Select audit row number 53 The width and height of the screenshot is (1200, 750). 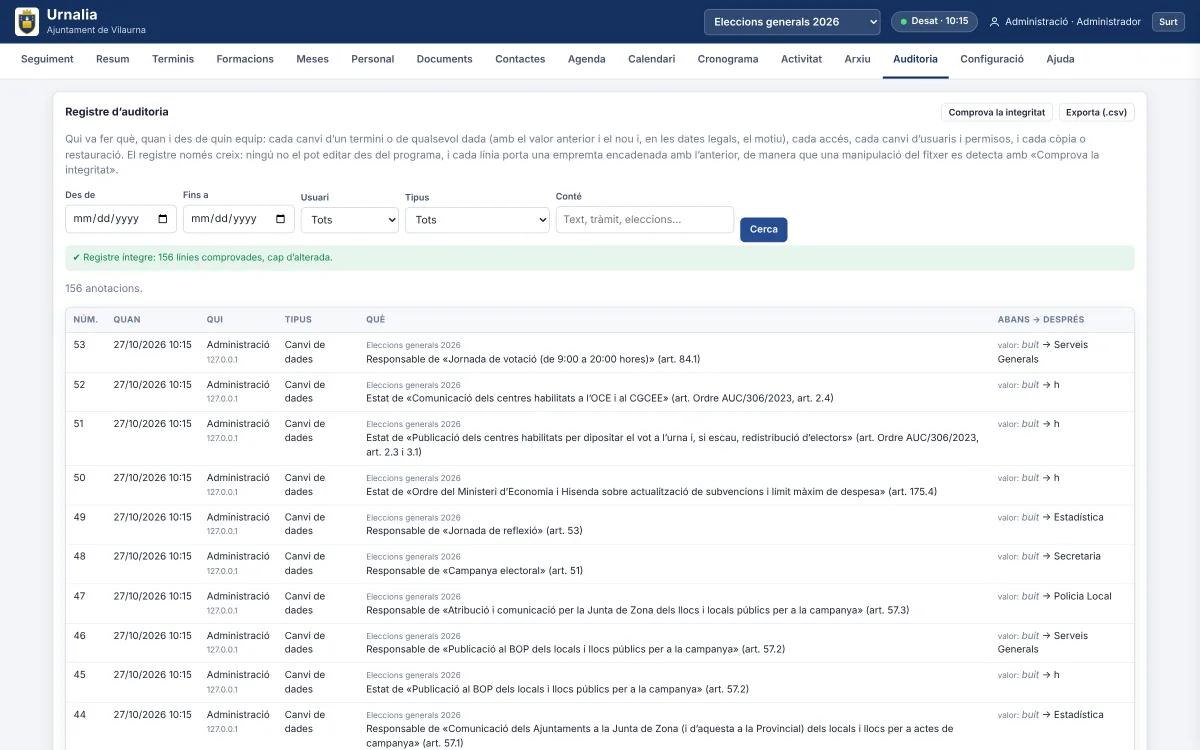tap(600, 352)
